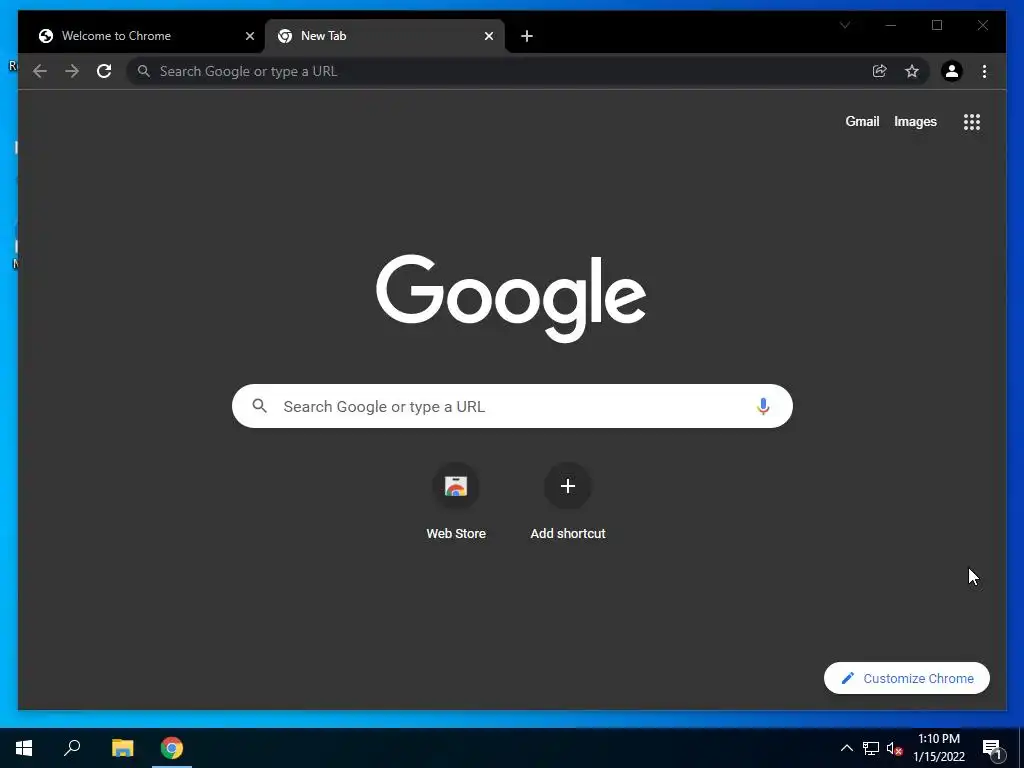Viewport: 1024px width, 768px height.
Task: Go forward using the forward arrow
Action: [72, 71]
